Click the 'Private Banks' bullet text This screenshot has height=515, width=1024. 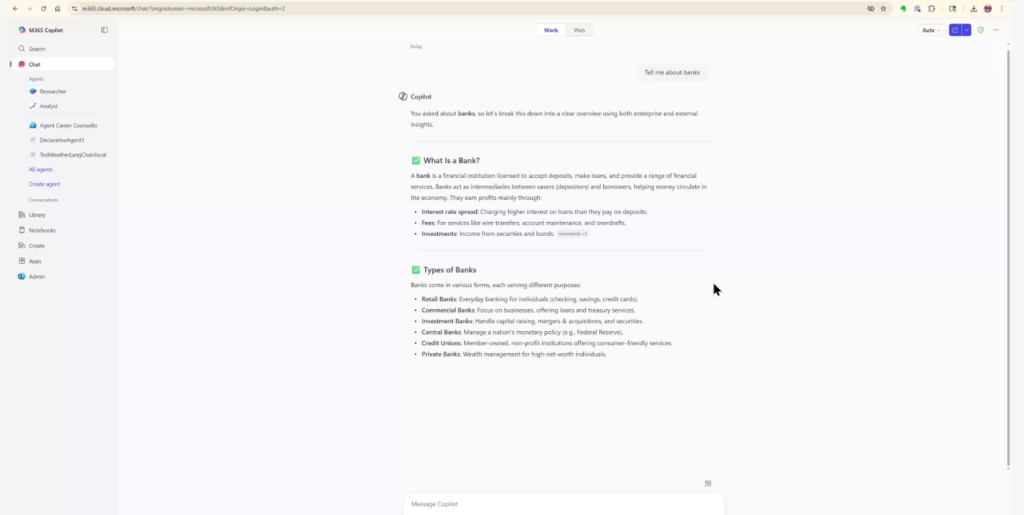tap(514, 354)
